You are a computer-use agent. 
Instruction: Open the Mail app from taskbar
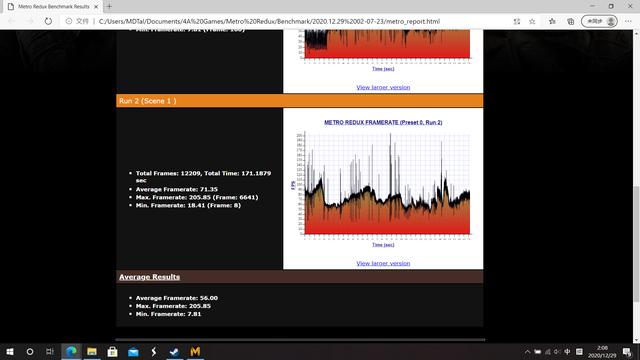[x=133, y=351]
